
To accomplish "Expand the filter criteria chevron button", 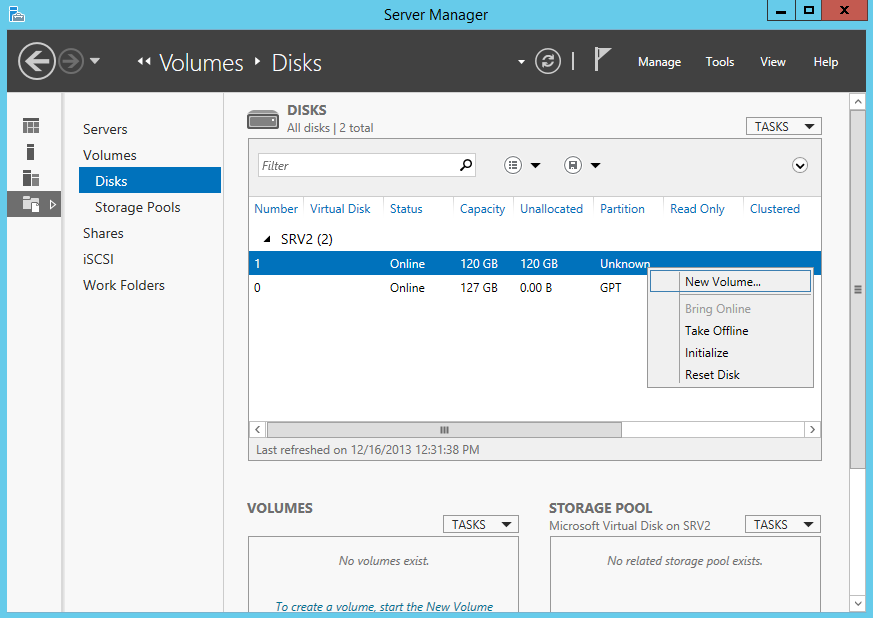I will (x=800, y=166).
